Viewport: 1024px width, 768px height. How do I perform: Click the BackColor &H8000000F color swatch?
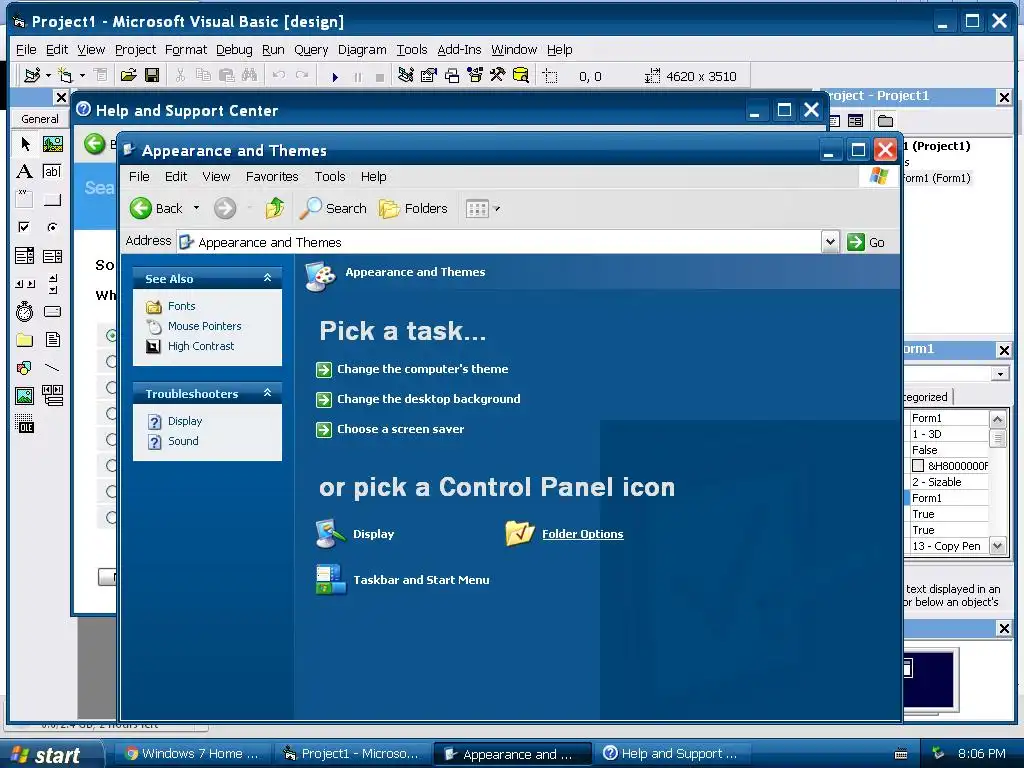(x=918, y=466)
